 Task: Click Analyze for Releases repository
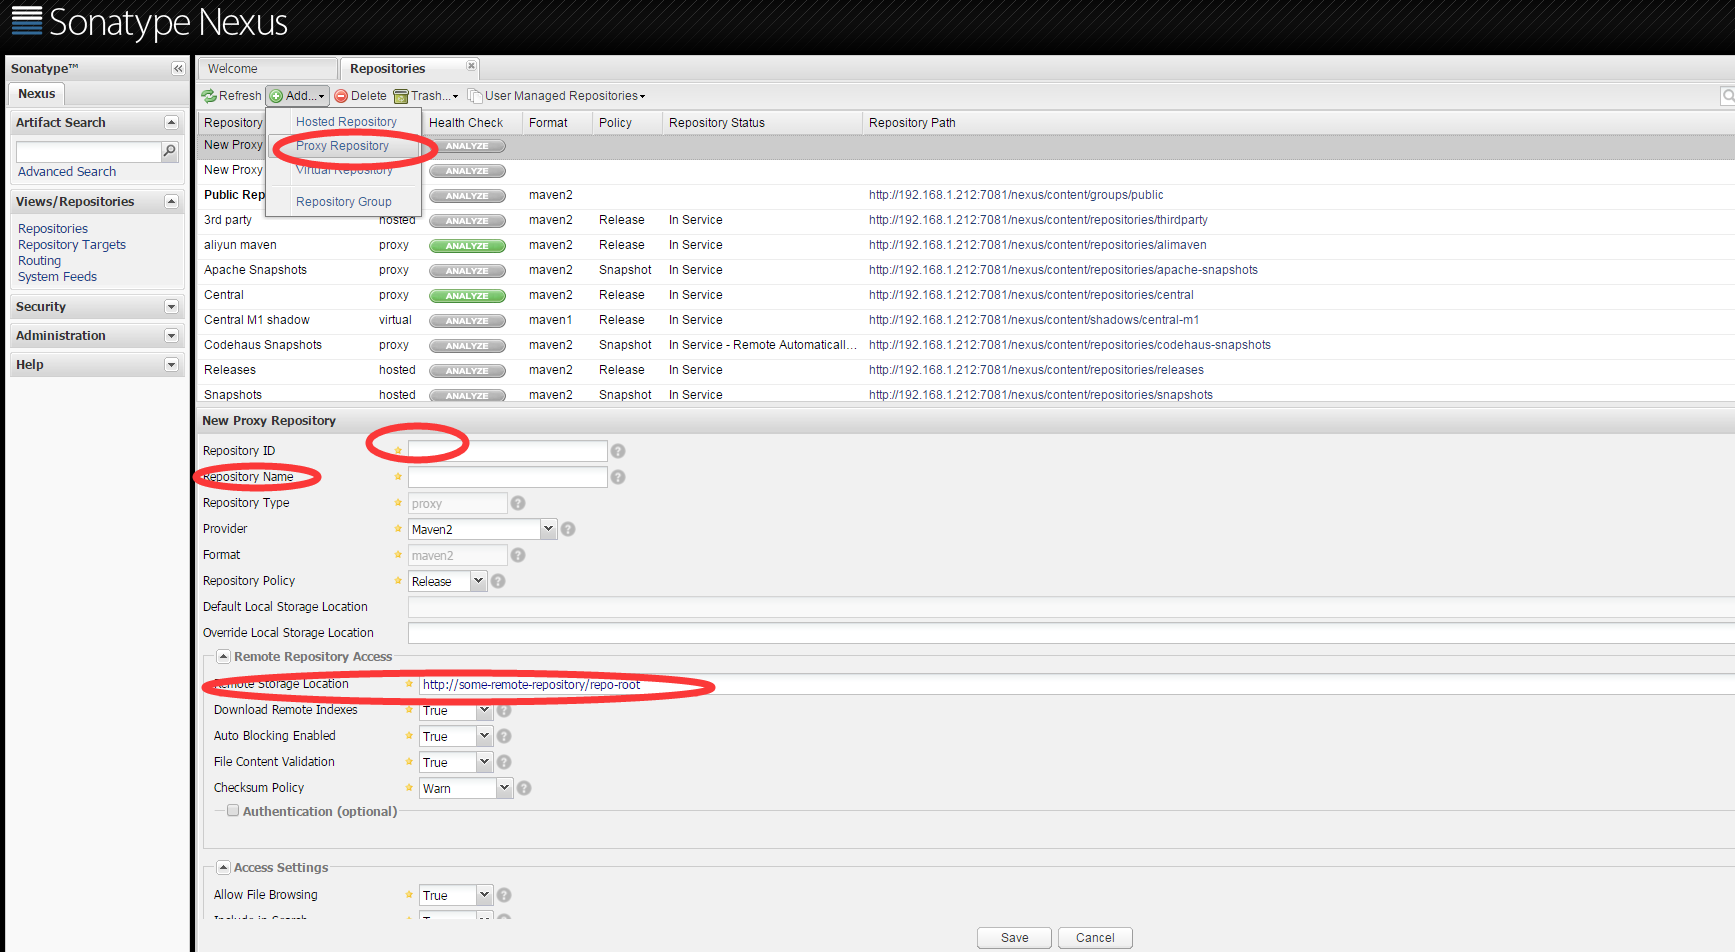pyautogui.click(x=467, y=371)
